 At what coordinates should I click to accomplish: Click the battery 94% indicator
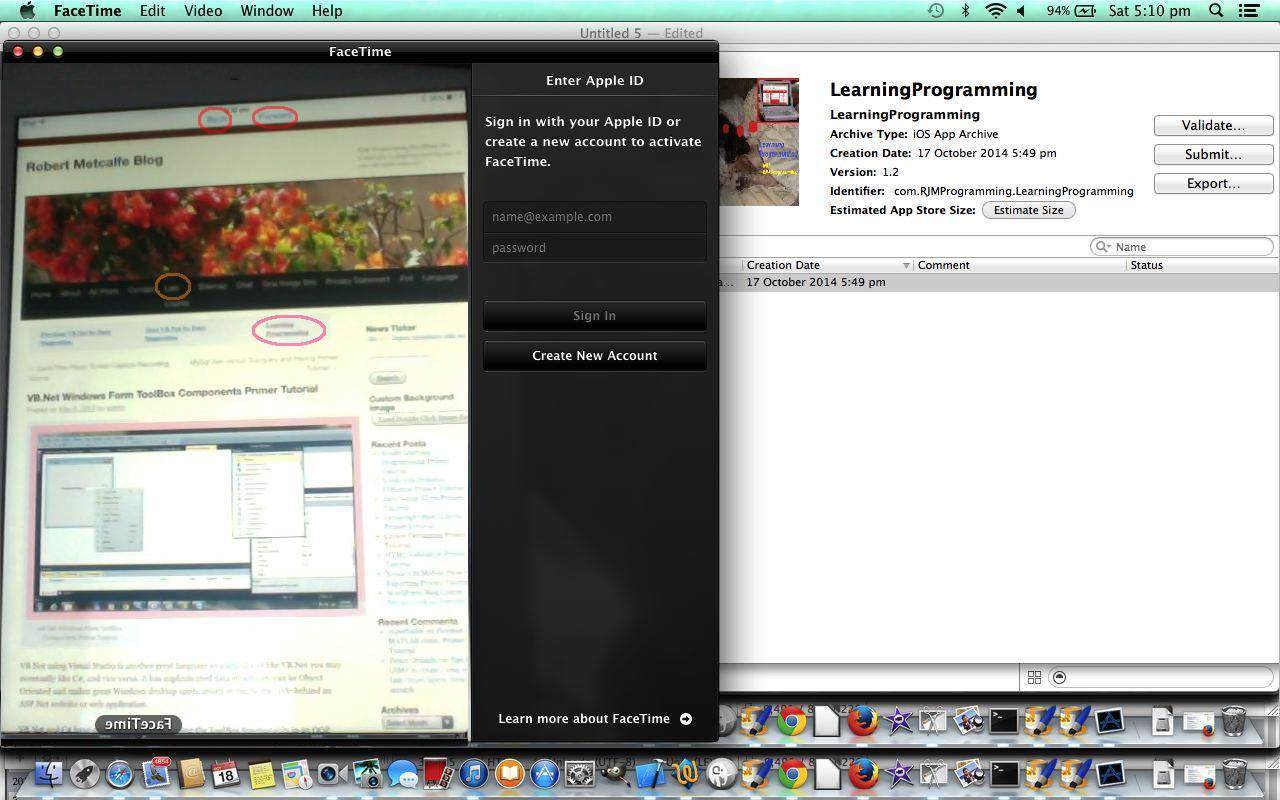point(1070,11)
